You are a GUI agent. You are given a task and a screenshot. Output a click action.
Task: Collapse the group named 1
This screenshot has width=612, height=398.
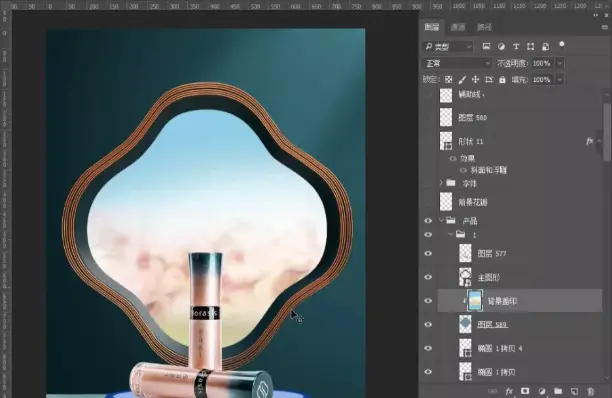coord(451,235)
